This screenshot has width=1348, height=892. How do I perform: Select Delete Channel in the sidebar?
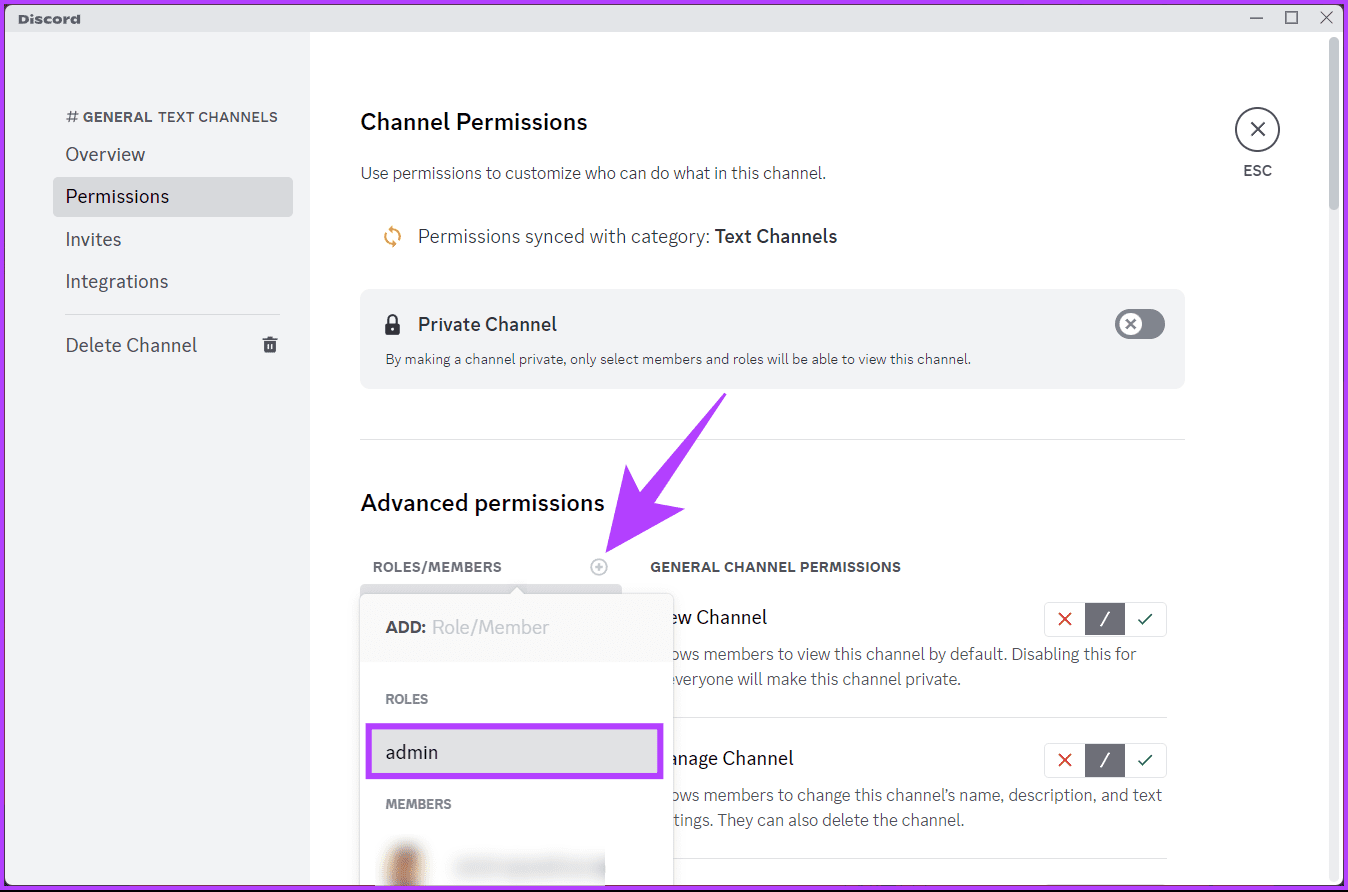(x=131, y=344)
